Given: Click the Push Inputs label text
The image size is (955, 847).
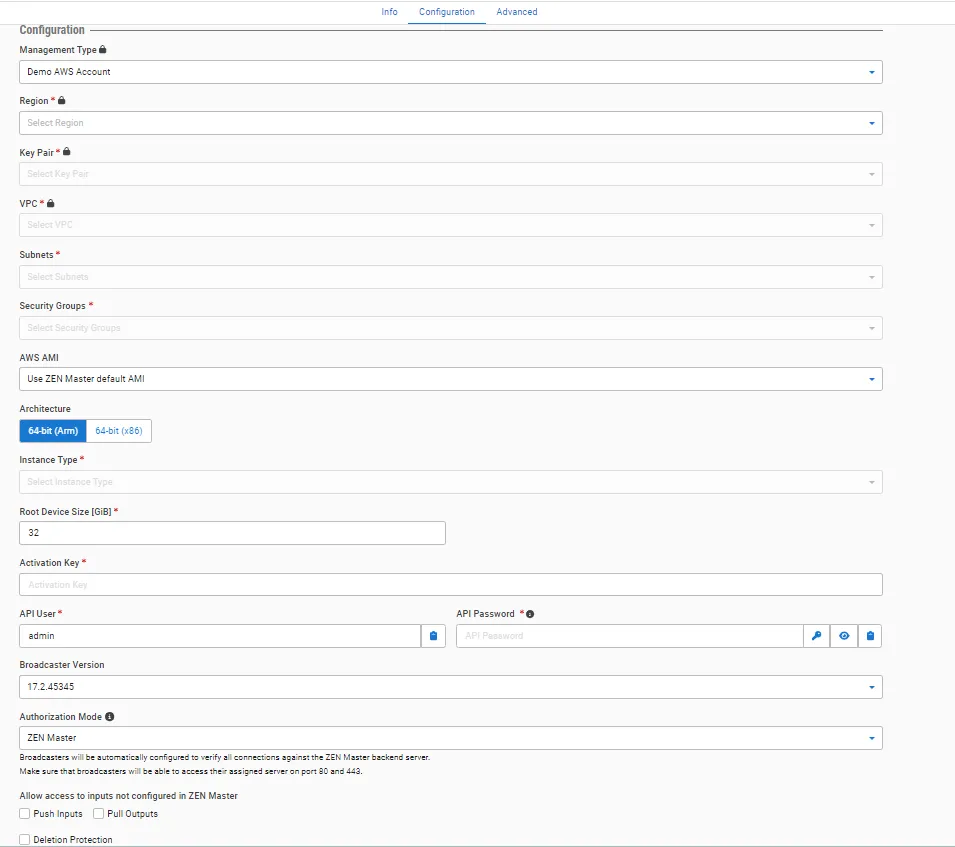Looking at the screenshot, I should point(58,814).
